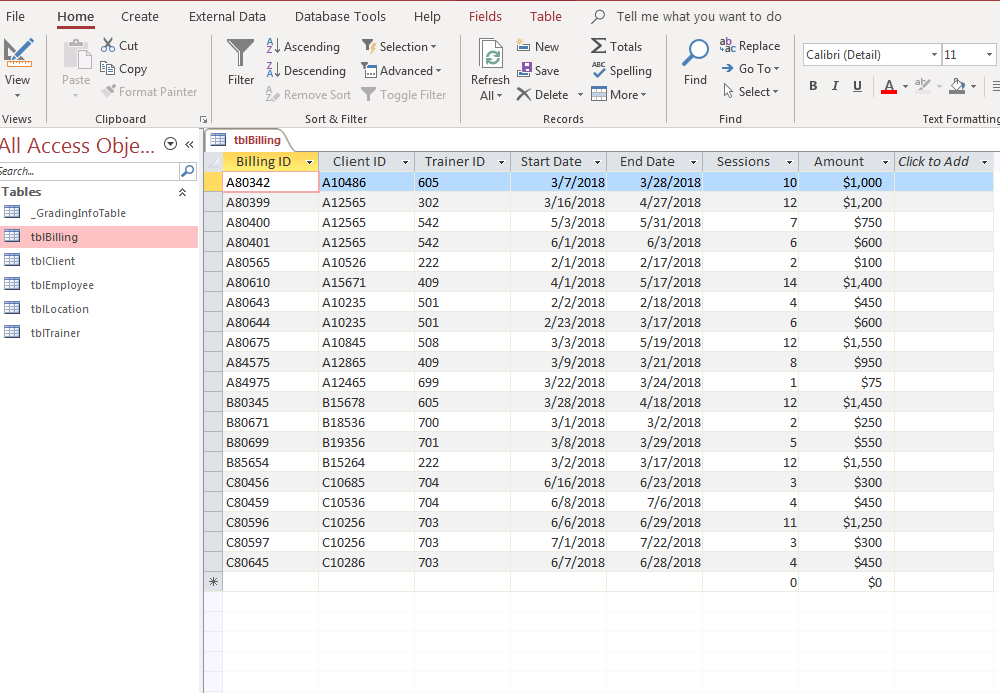Open the Database Tools tab
Screen dimensions: 1000x693
pos(340,16)
